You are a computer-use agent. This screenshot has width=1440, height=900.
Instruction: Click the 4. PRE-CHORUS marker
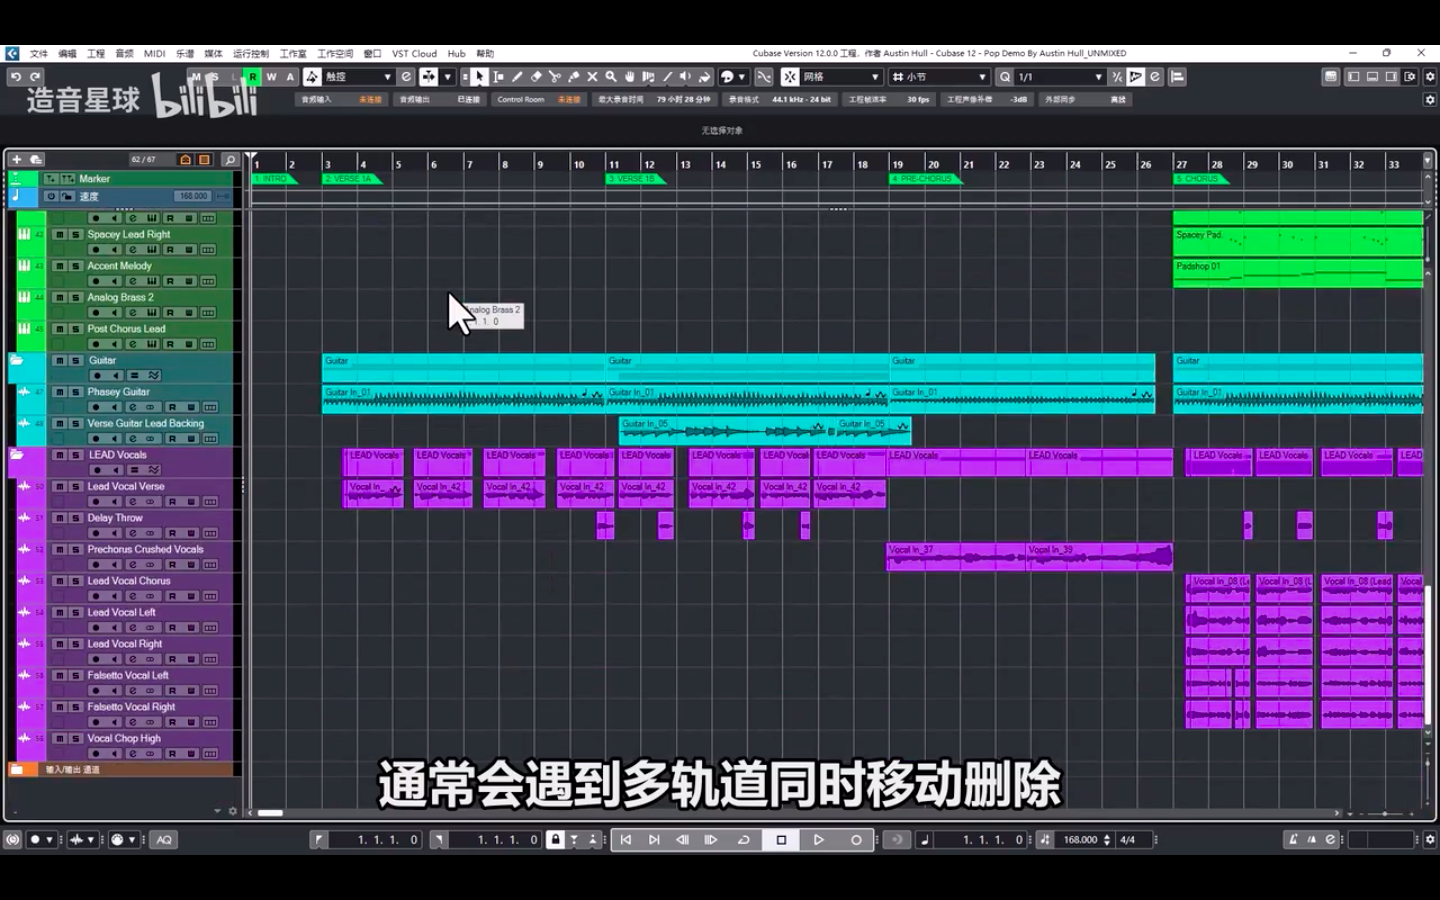tap(925, 179)
